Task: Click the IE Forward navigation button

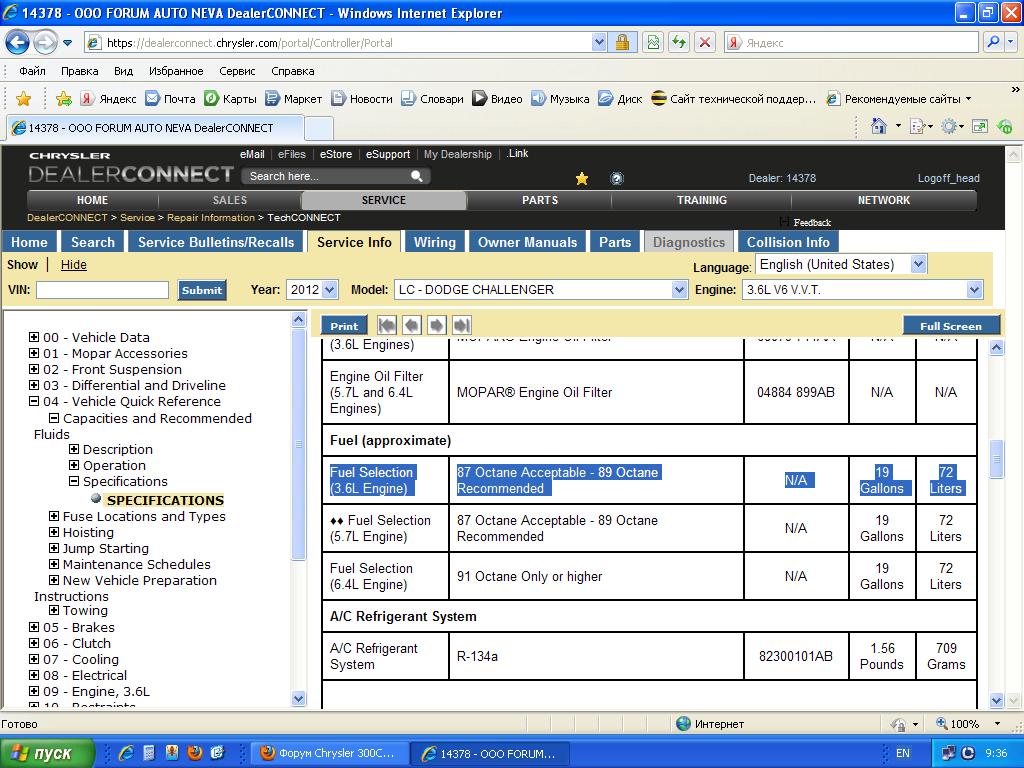Action: (44, 43)
